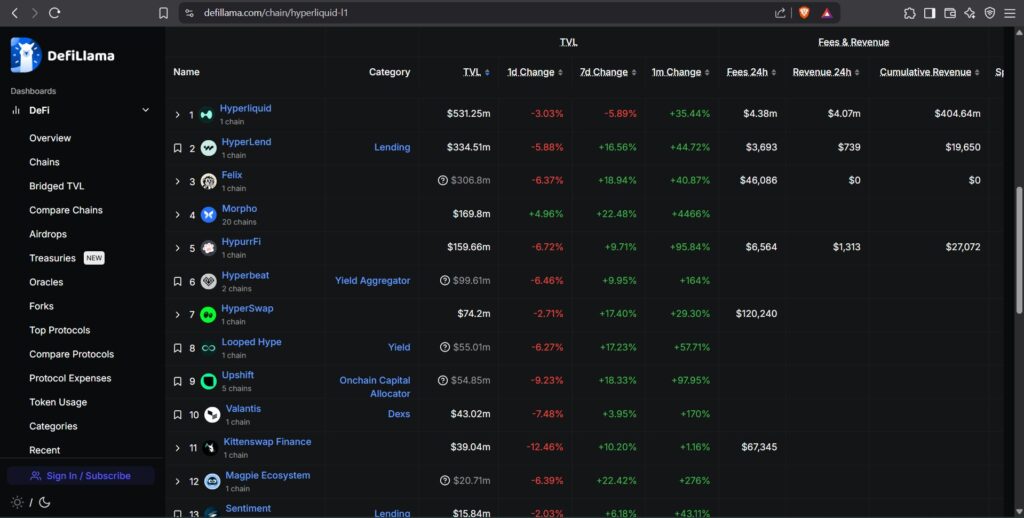Click the browser back arrow

pos(14,12)
